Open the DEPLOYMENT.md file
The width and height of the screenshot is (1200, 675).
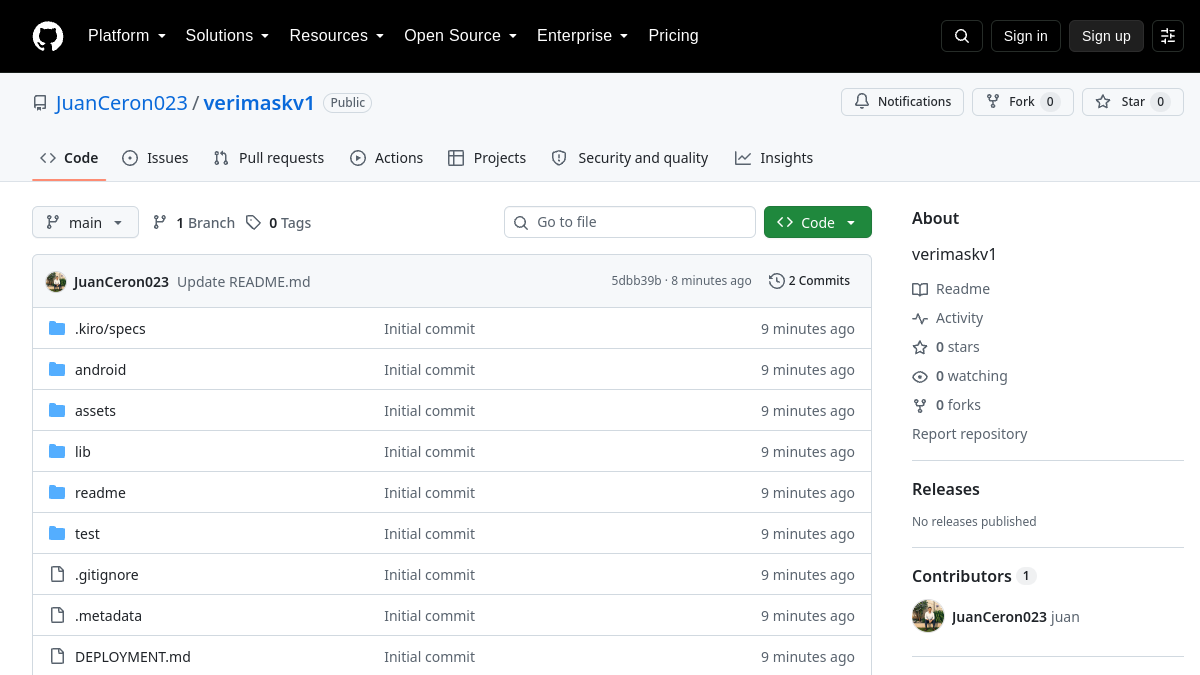(133, 657)
